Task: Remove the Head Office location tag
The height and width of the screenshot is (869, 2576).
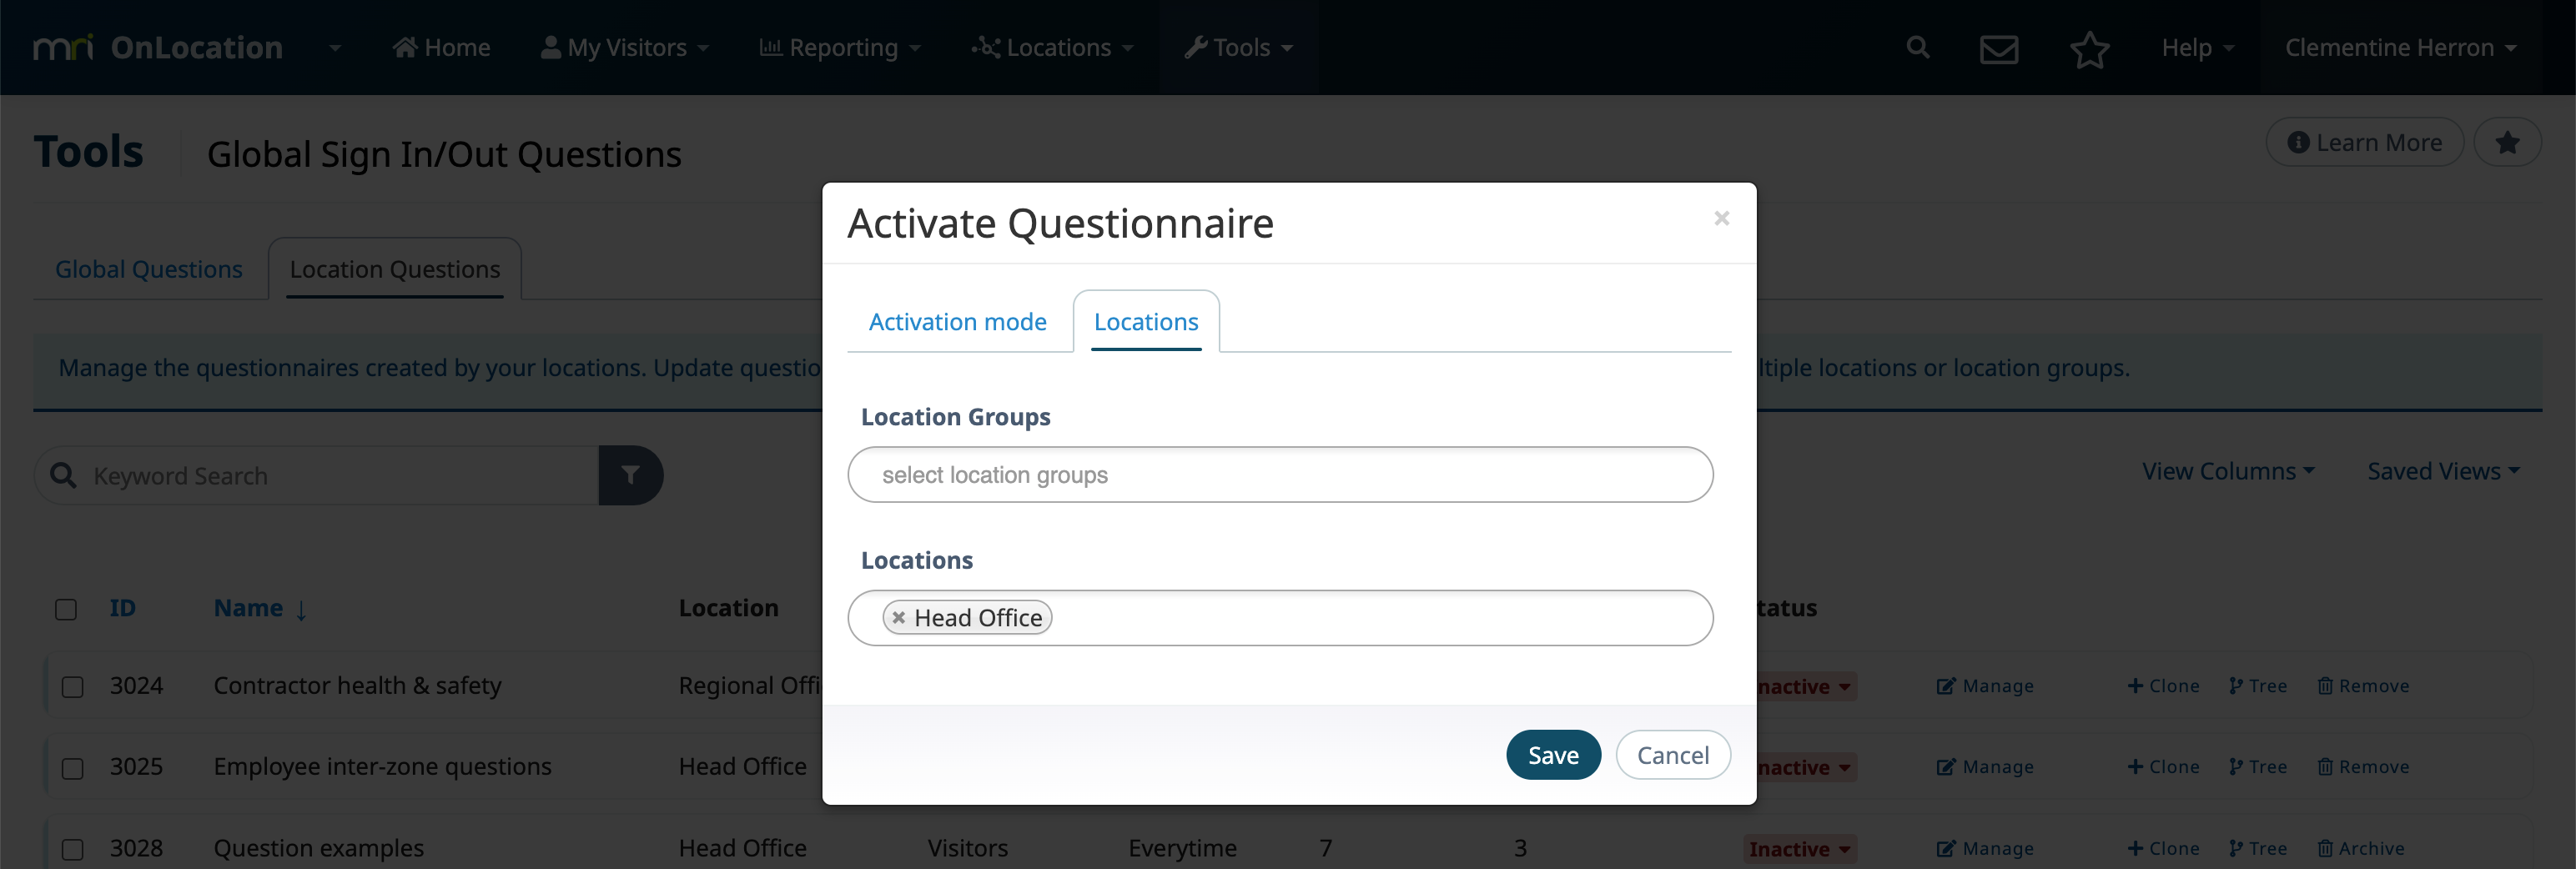Action: (898, 618)
